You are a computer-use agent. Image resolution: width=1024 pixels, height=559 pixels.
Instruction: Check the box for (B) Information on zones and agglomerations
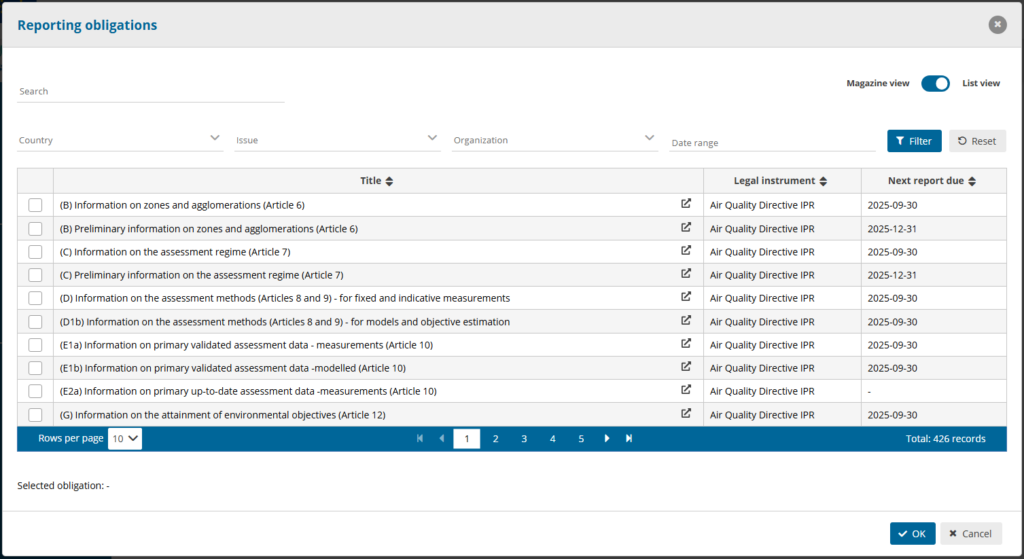35,205
